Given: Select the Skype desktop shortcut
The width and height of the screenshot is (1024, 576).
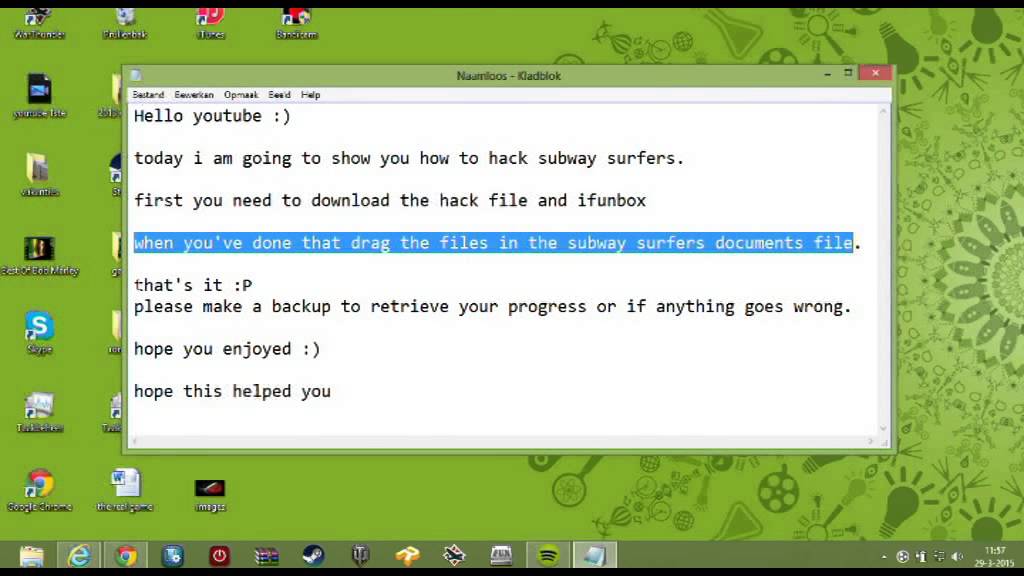Looking at the screenshot, I should (39, 332).
